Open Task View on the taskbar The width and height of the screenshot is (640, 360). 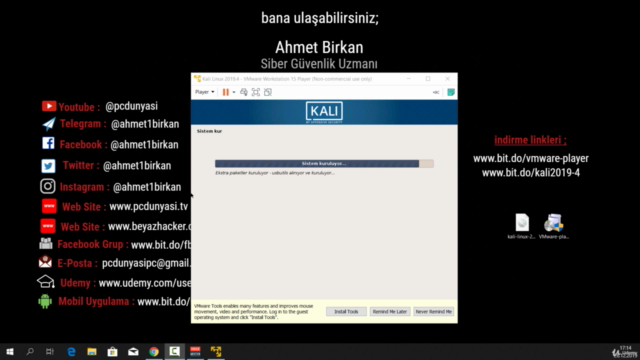[50, 351]
